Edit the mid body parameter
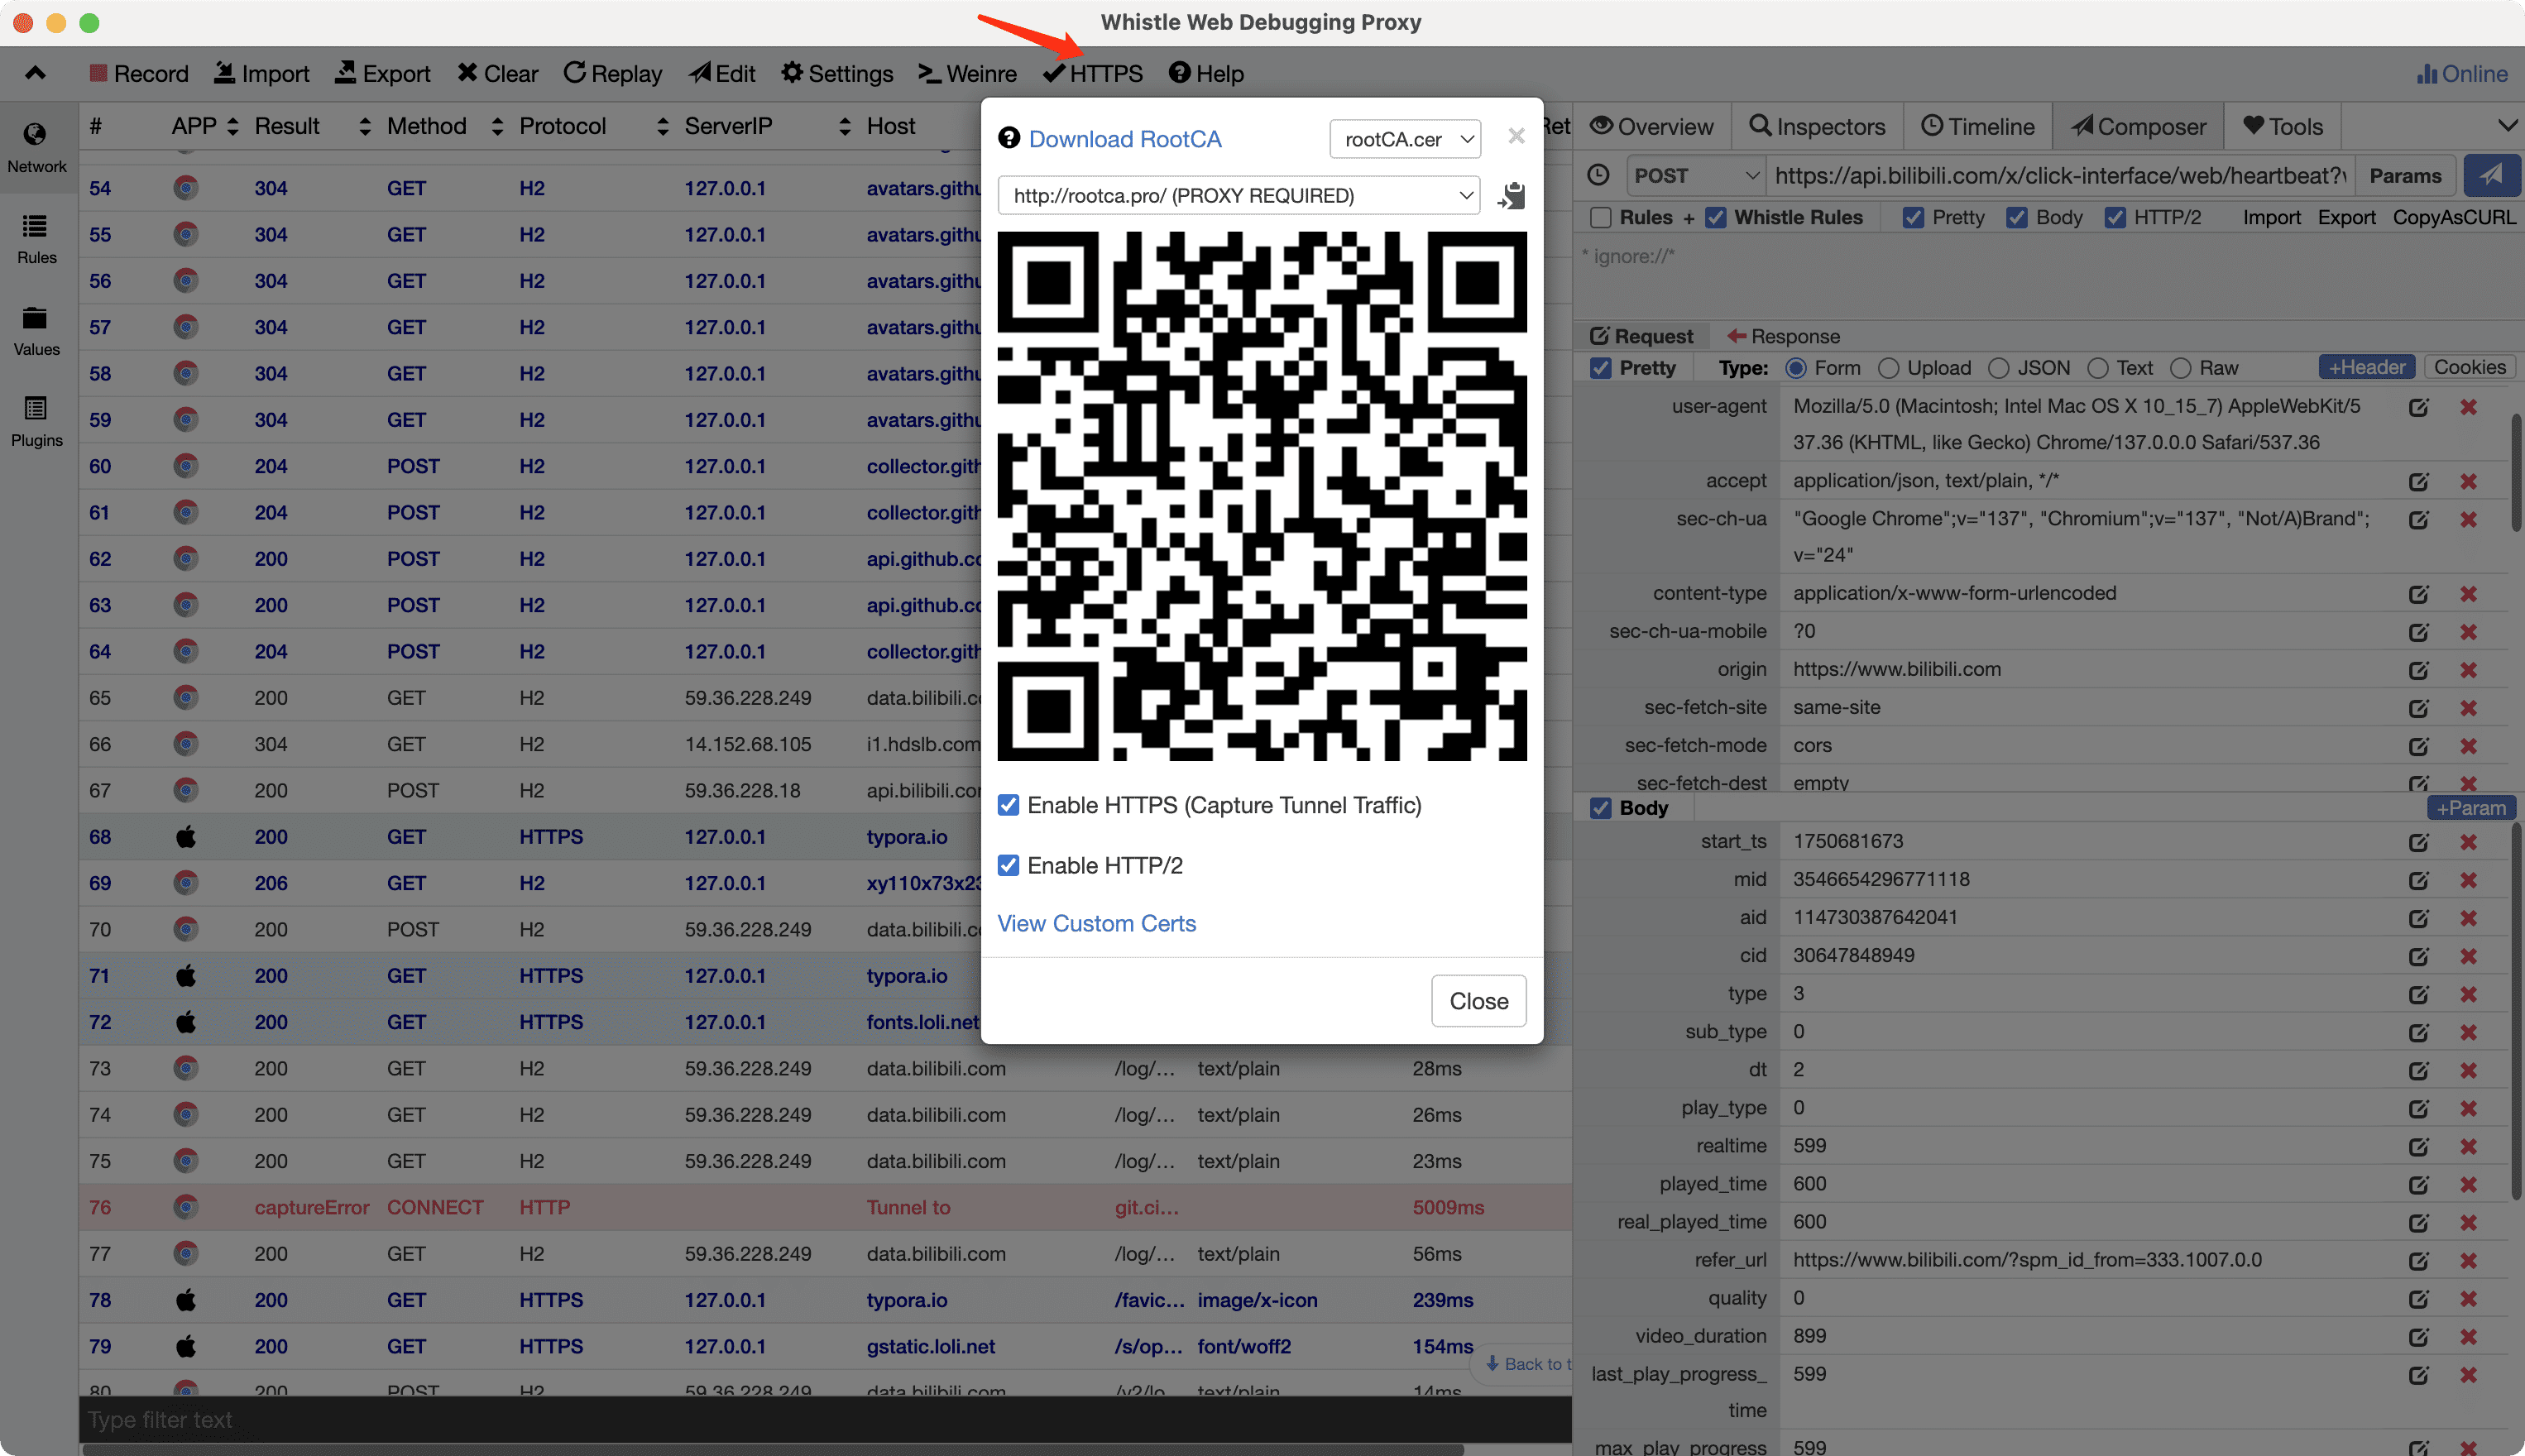Image resolution: width=2525 pixels, height=1456 pixels. coord(2418,880)
